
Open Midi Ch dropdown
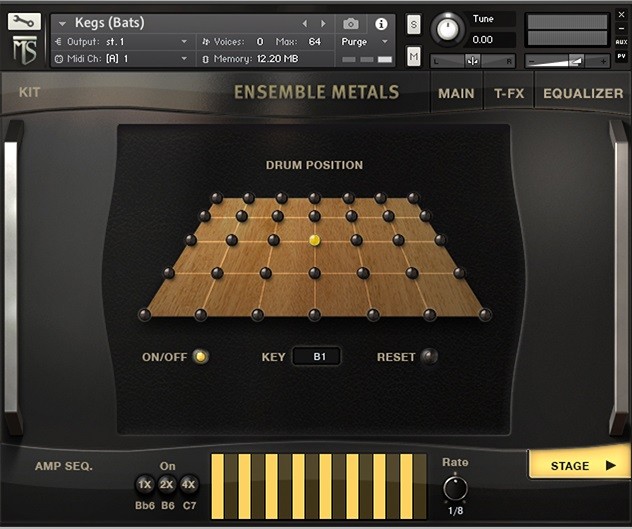pos(184,58)
